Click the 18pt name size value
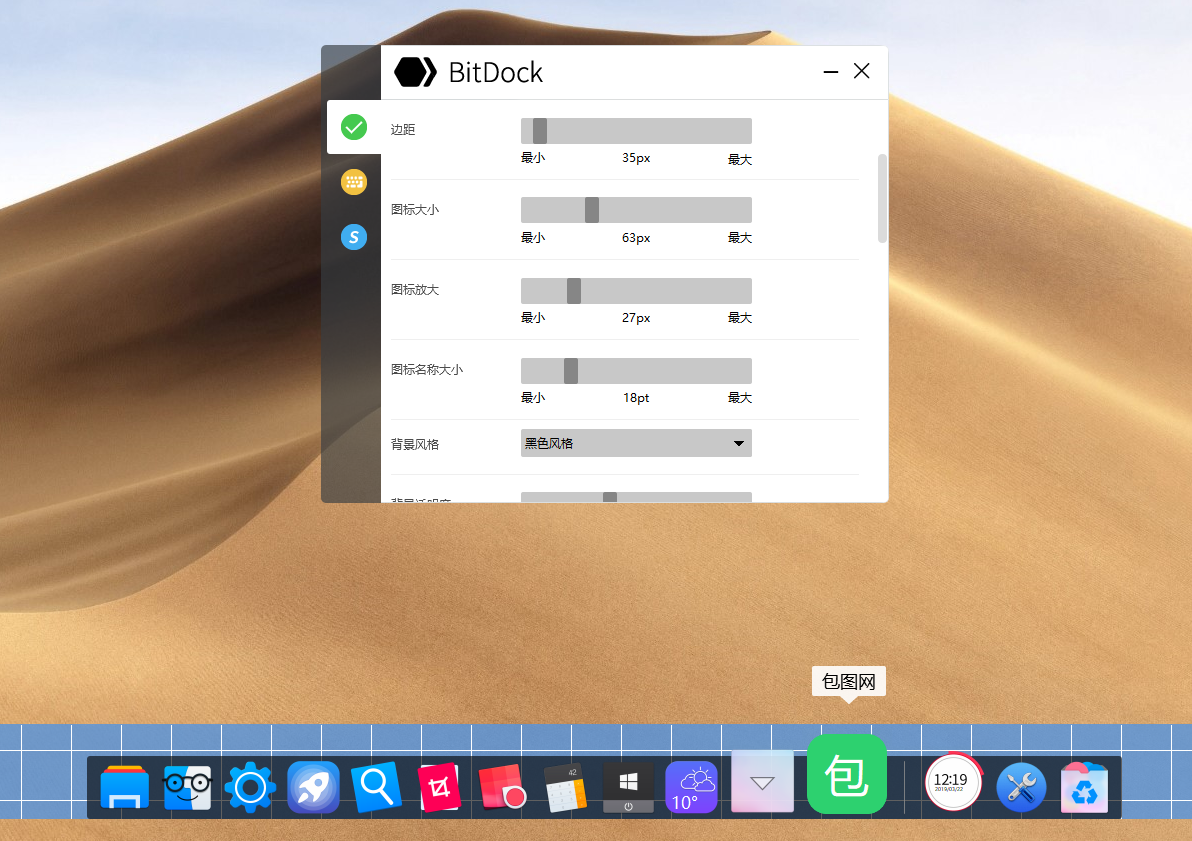Screen dimensions: 1192x841 (x=636, y=398)
